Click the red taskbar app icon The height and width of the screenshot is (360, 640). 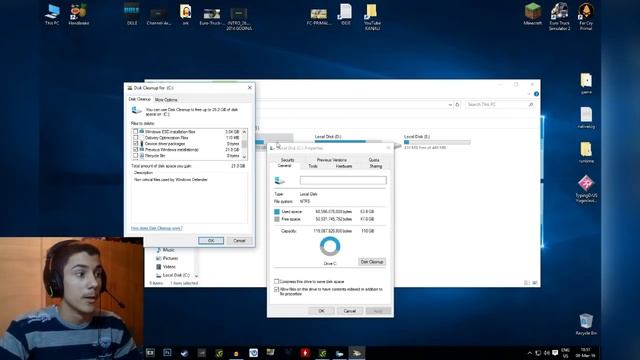click(x=305, y=353)
